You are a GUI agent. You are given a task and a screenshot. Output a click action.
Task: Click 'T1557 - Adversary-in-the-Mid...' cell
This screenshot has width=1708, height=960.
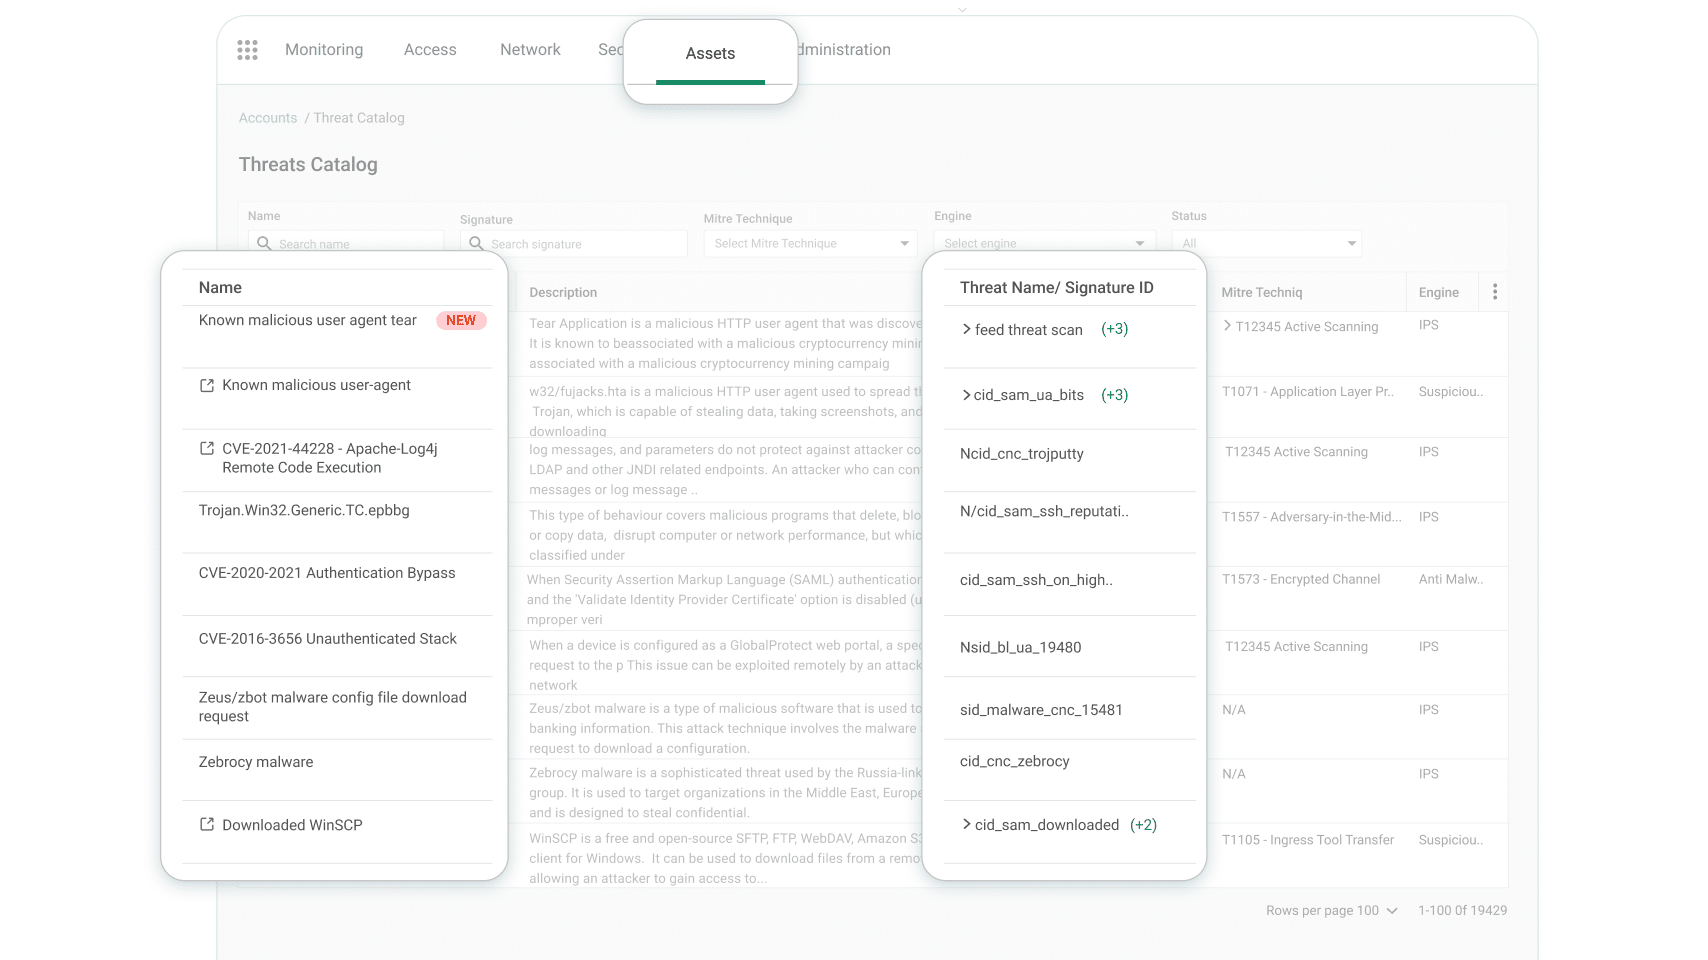[1312, 517]
